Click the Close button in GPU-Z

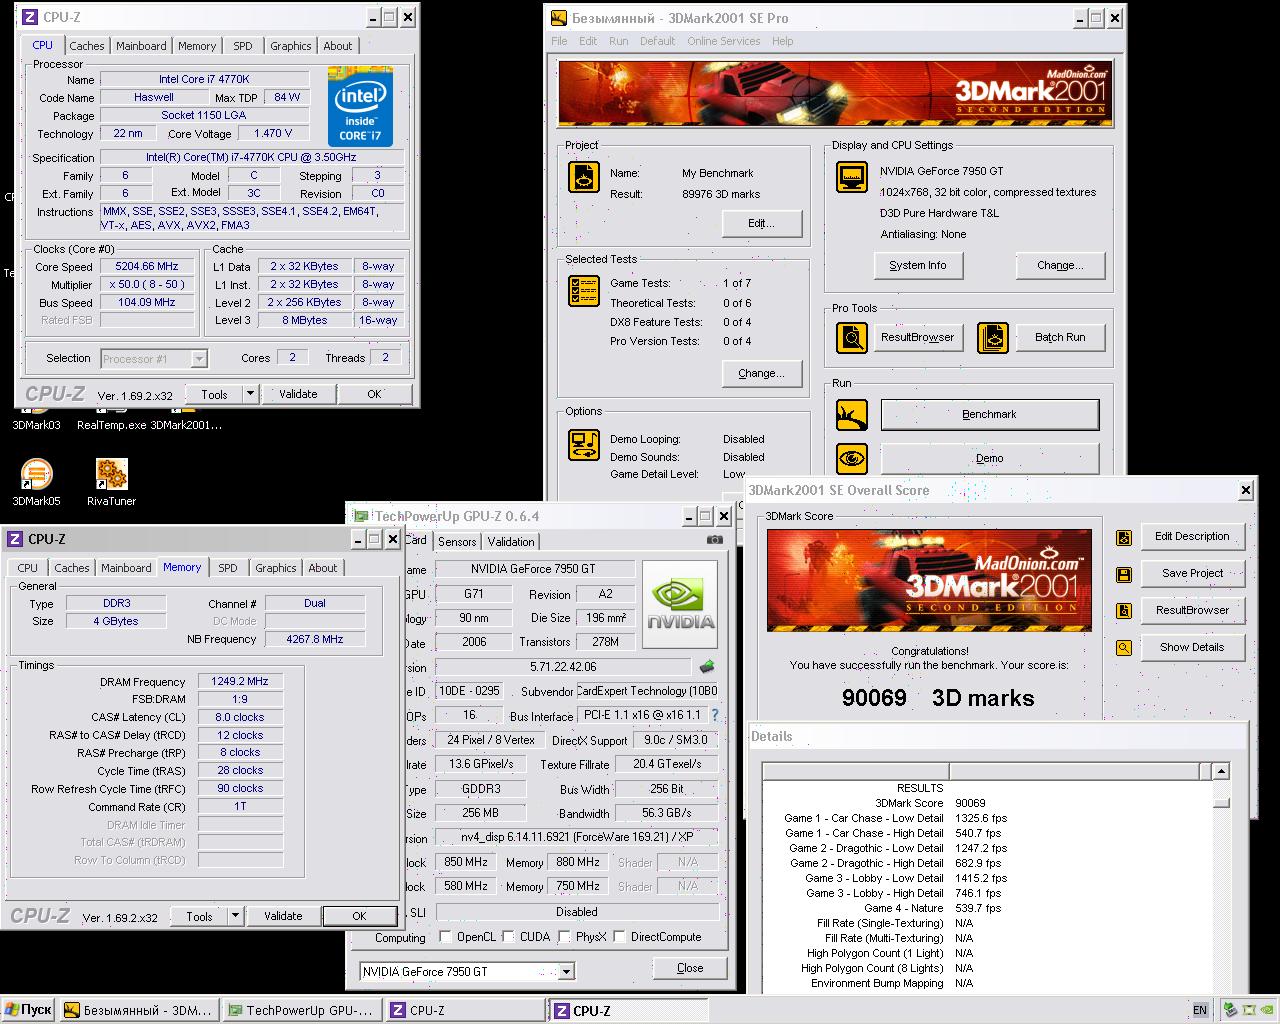690,968
